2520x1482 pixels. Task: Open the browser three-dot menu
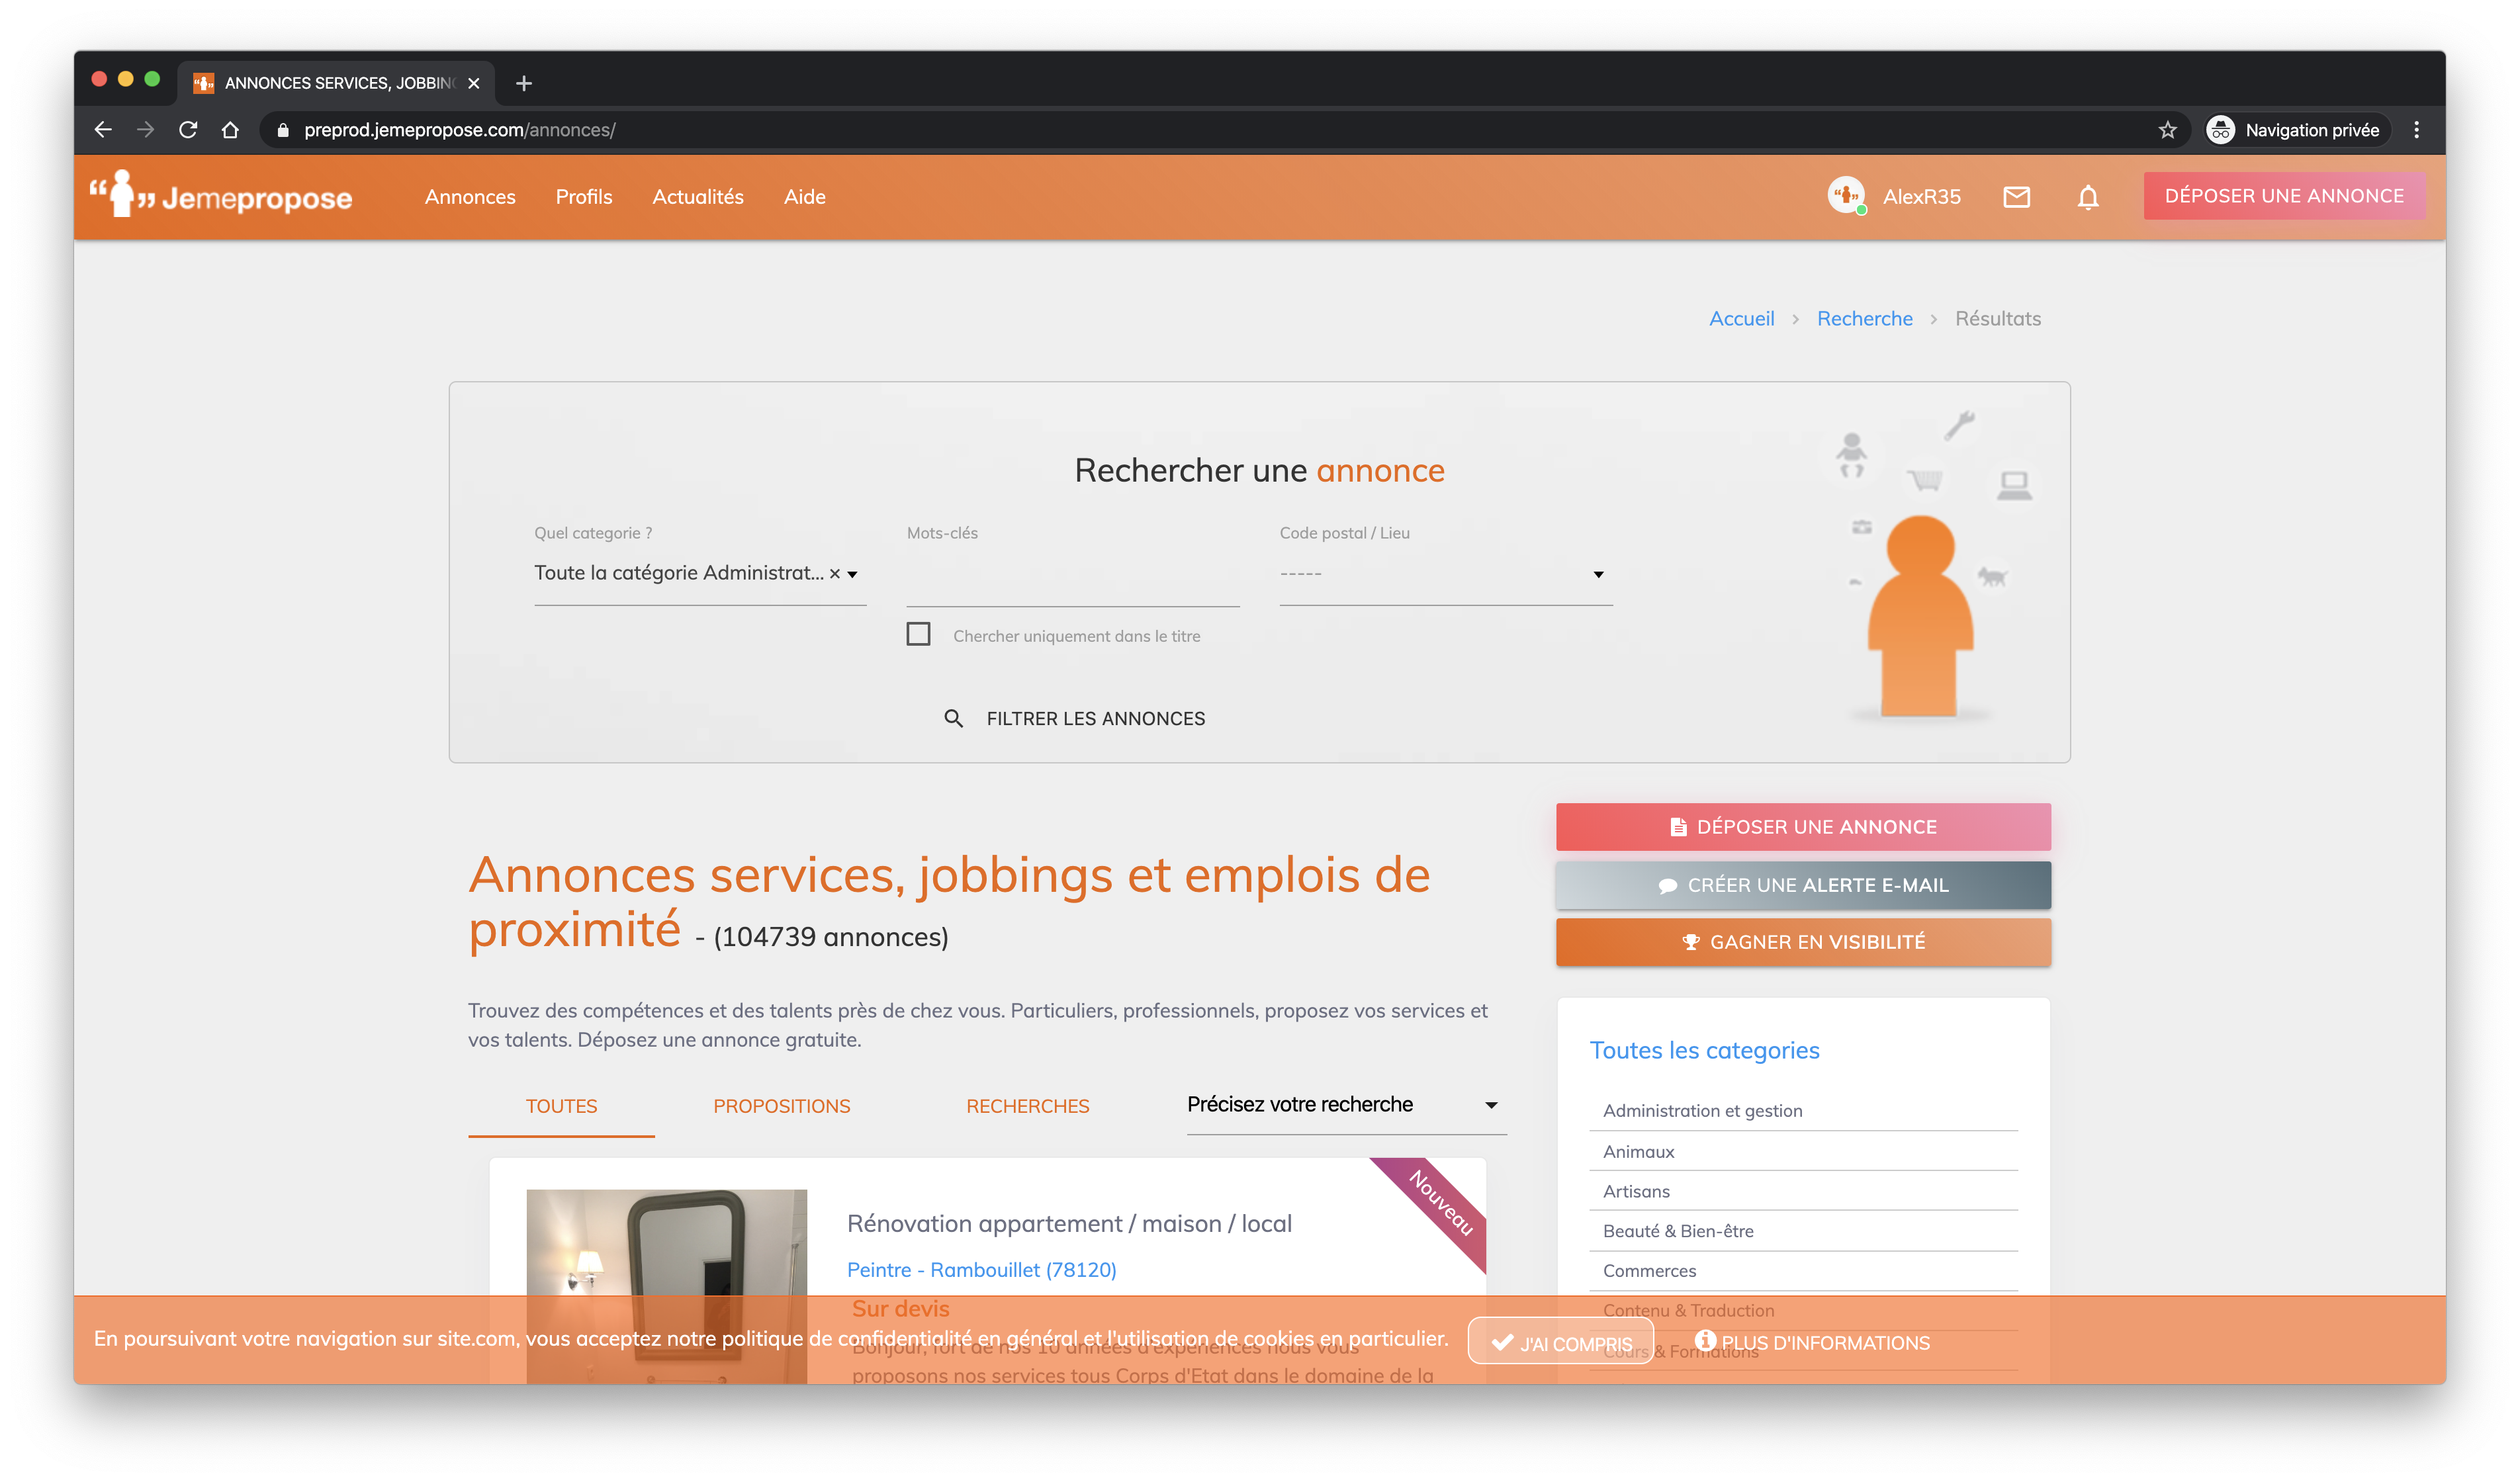(2416, 130)
